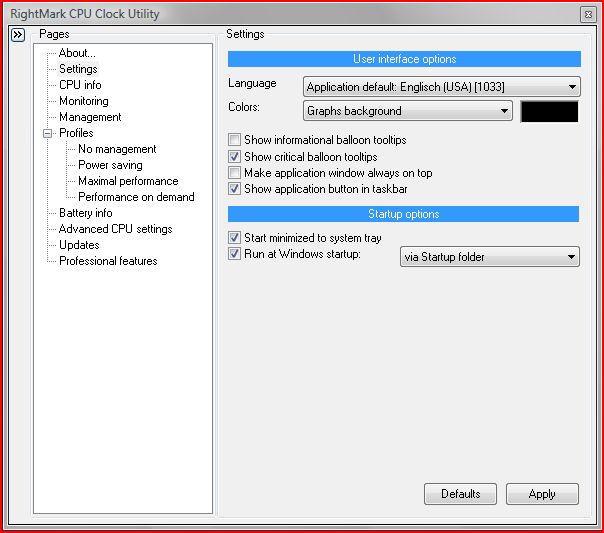Click the Startup options header
This screenshot has height=533, width=604.
click(x=403, y=214)
